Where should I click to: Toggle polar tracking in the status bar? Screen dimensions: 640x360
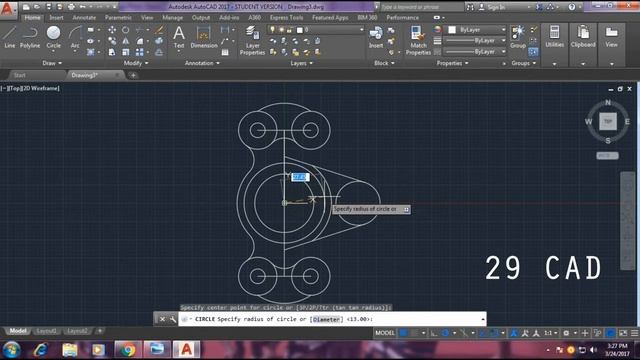(x=445, y=333)
